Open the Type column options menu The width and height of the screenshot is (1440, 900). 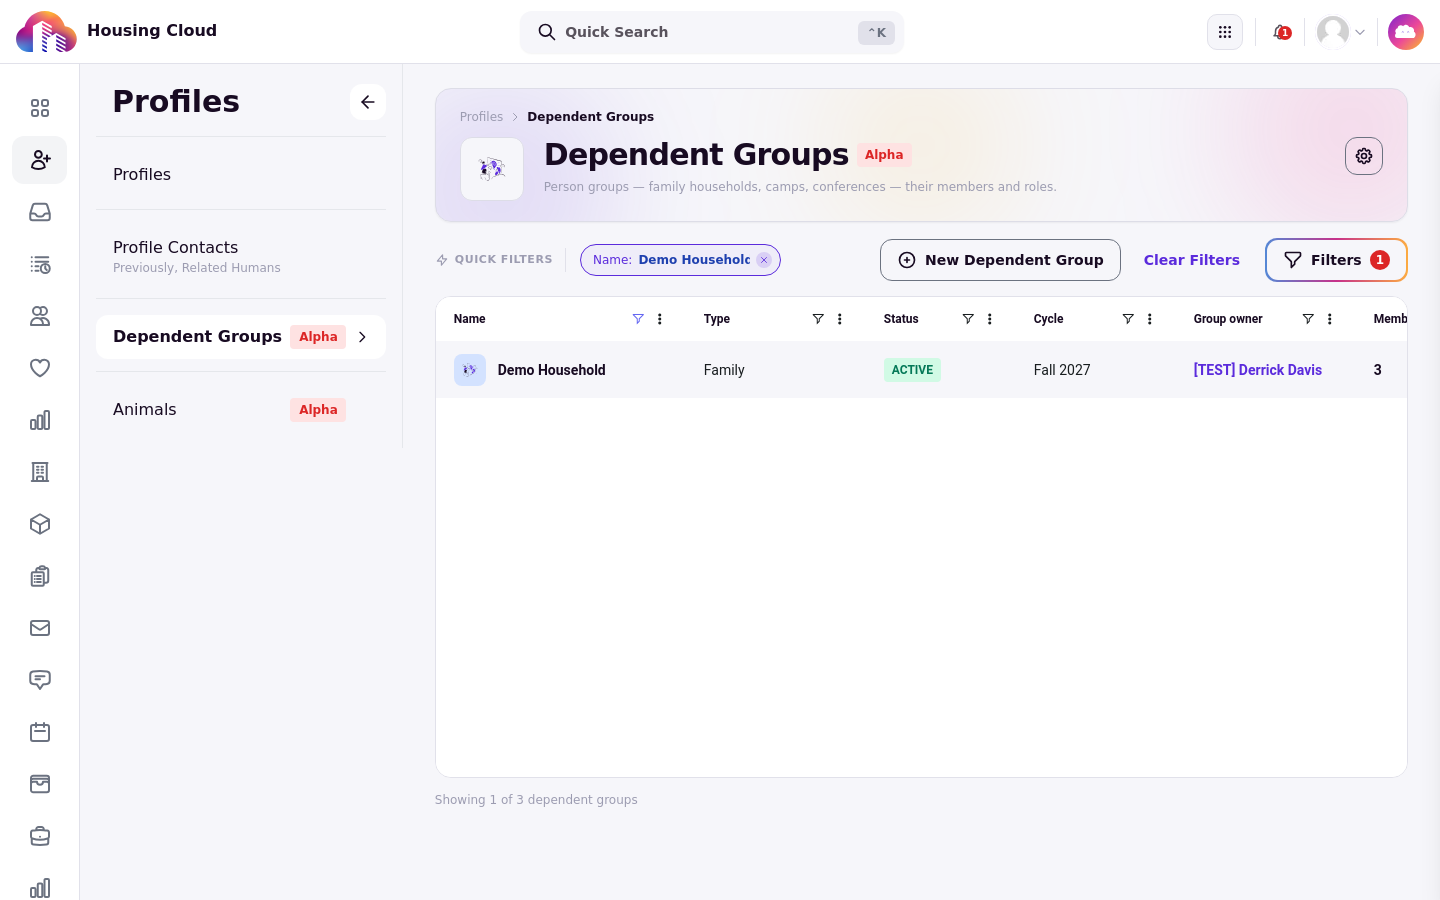[840, 319]
